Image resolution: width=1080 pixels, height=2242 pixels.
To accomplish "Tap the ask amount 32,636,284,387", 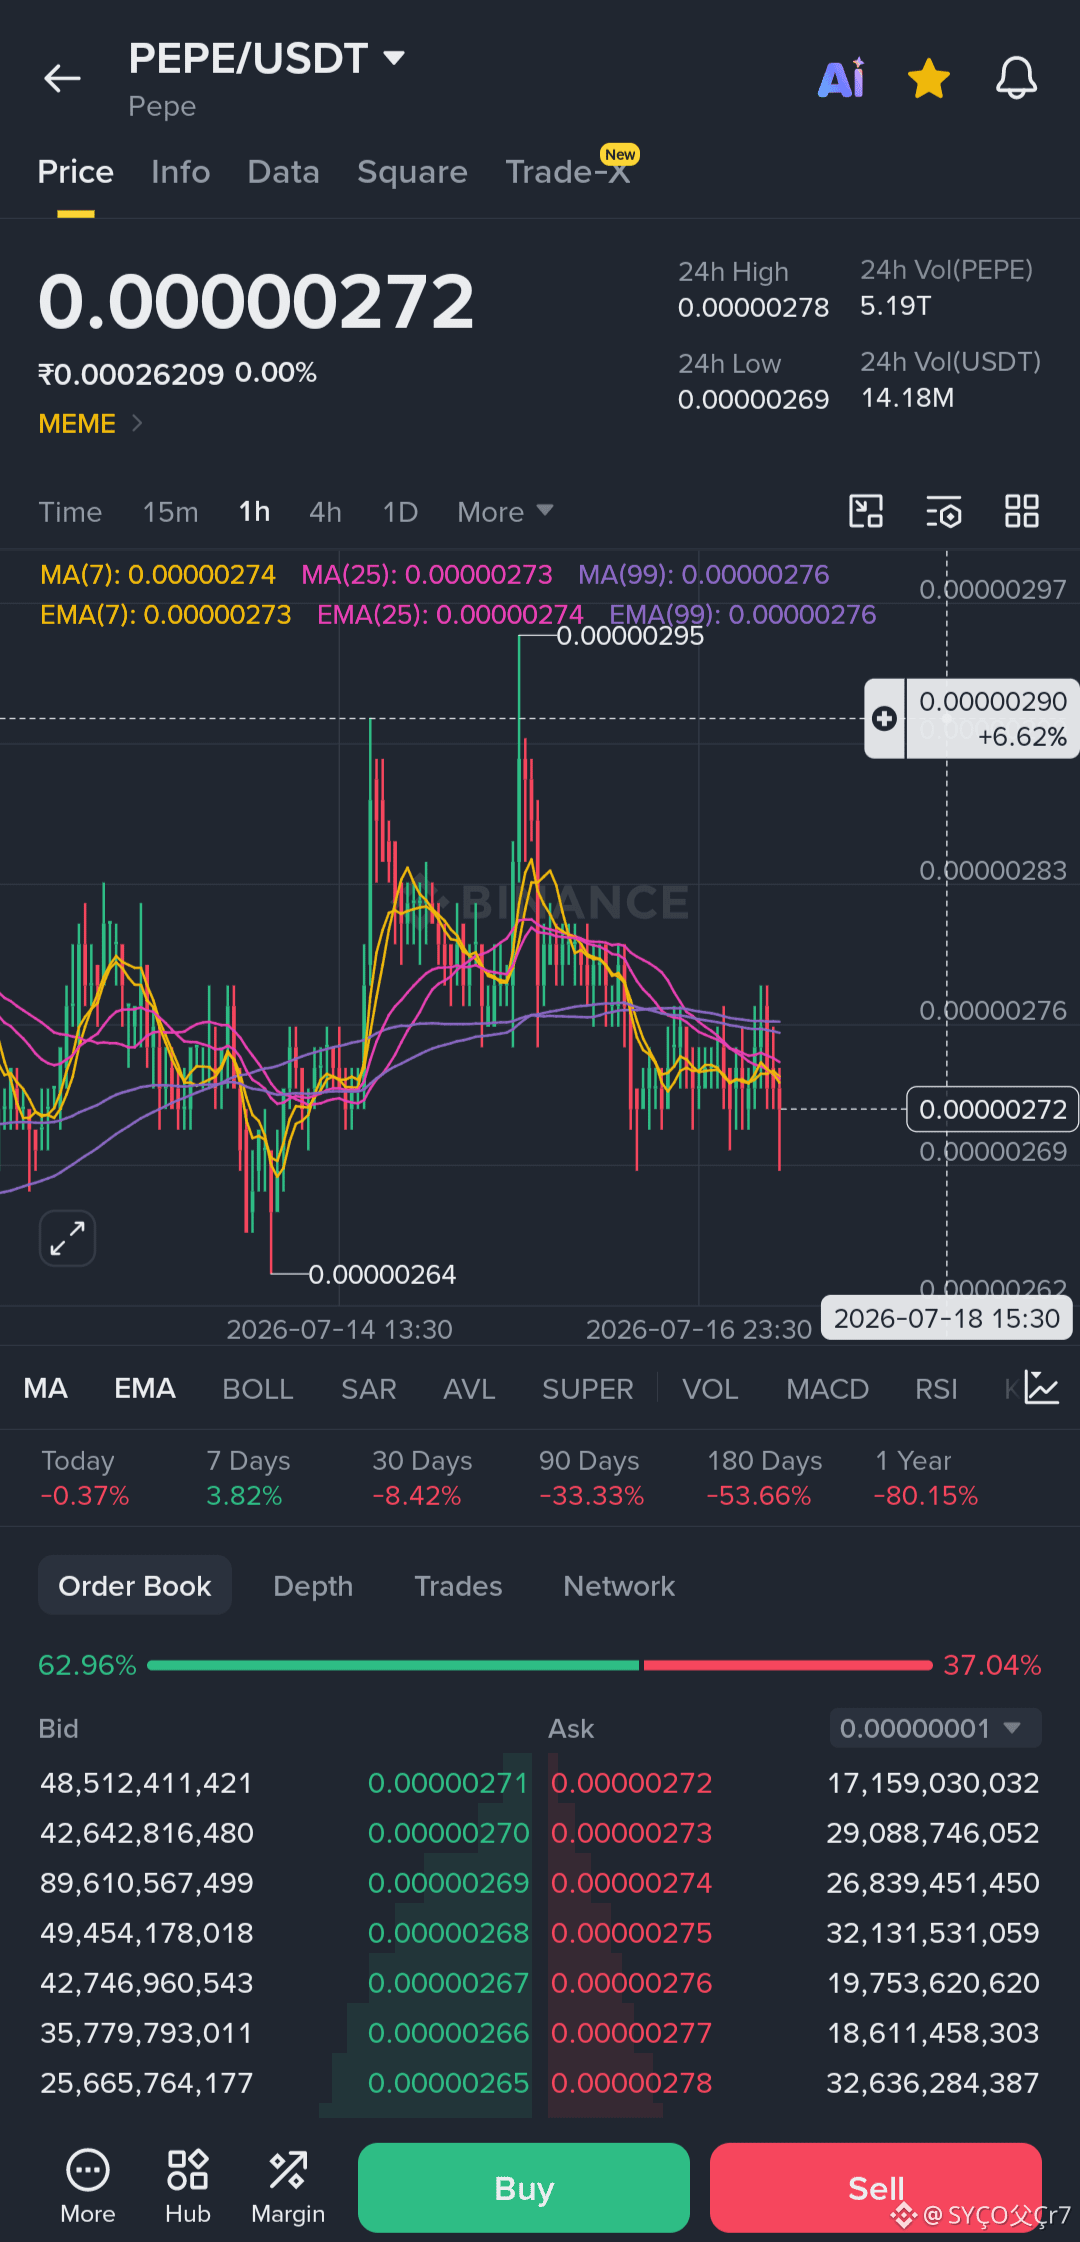I will [933, 2082].
